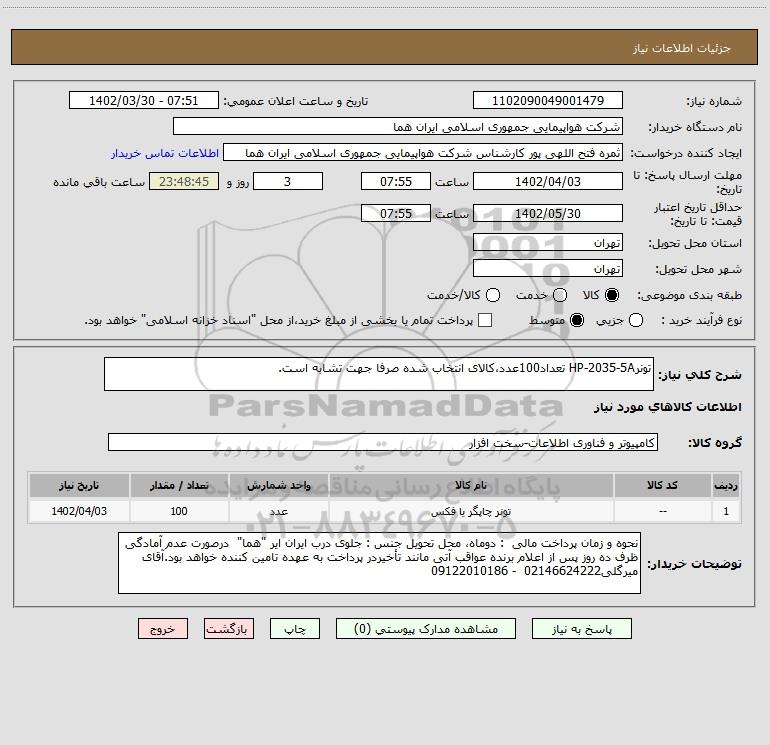This screenshot has height=745, width=770.
Task: Click the تونر چاپگر یا فکس item cell
Action: (470, 511)
